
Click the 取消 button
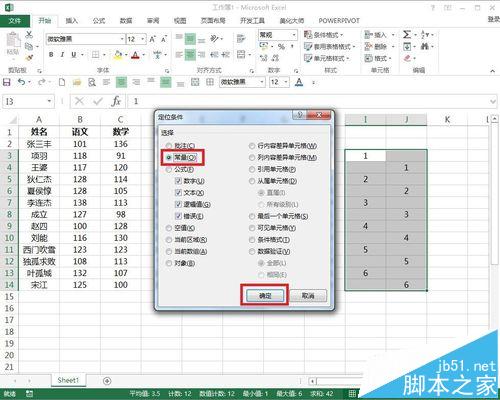click(x=308, y=295)
